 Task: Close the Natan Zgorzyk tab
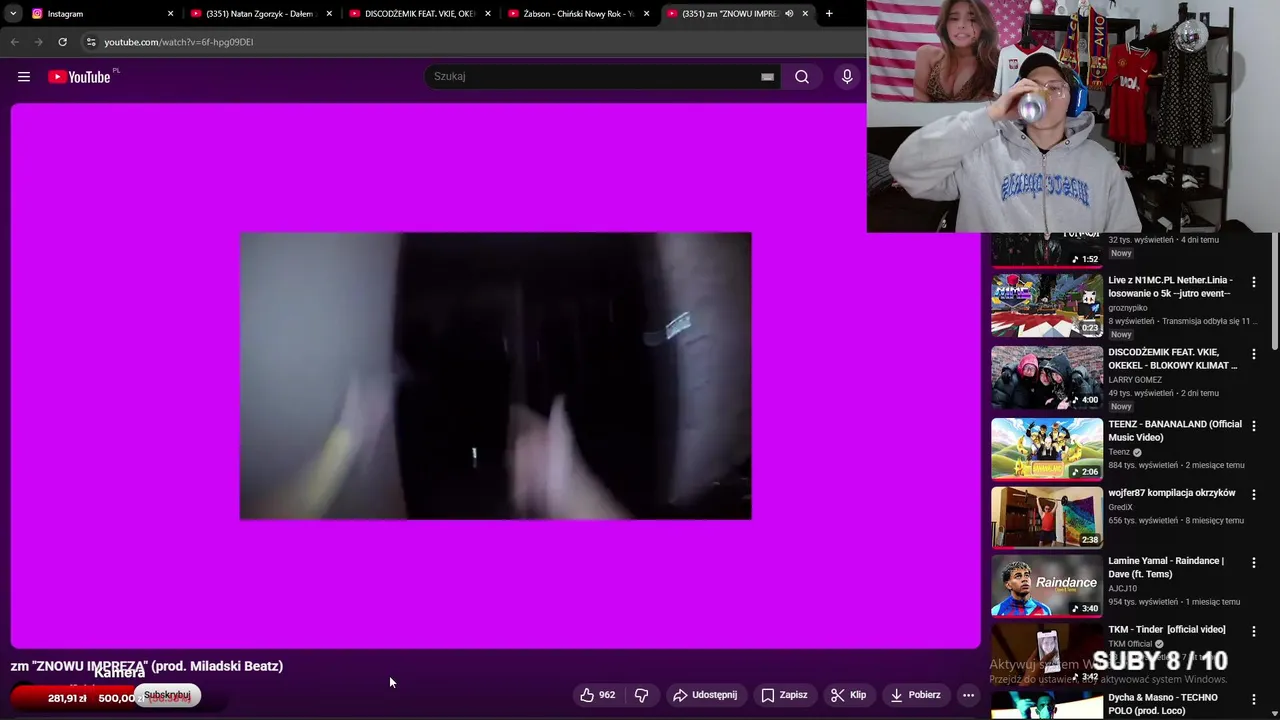coord(329,14)
